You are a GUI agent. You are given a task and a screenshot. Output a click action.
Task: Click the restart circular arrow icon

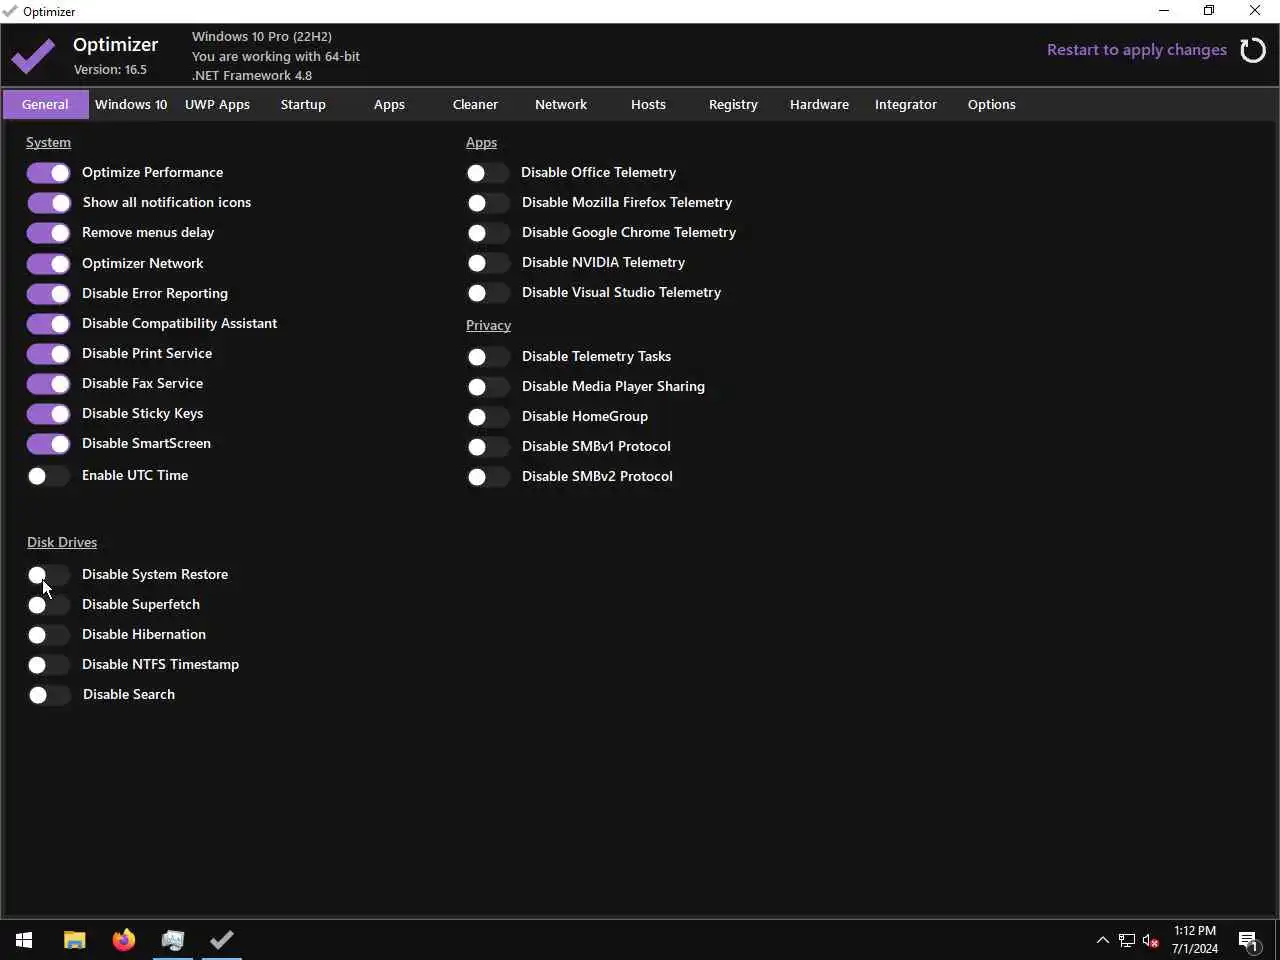(1253, 50)
